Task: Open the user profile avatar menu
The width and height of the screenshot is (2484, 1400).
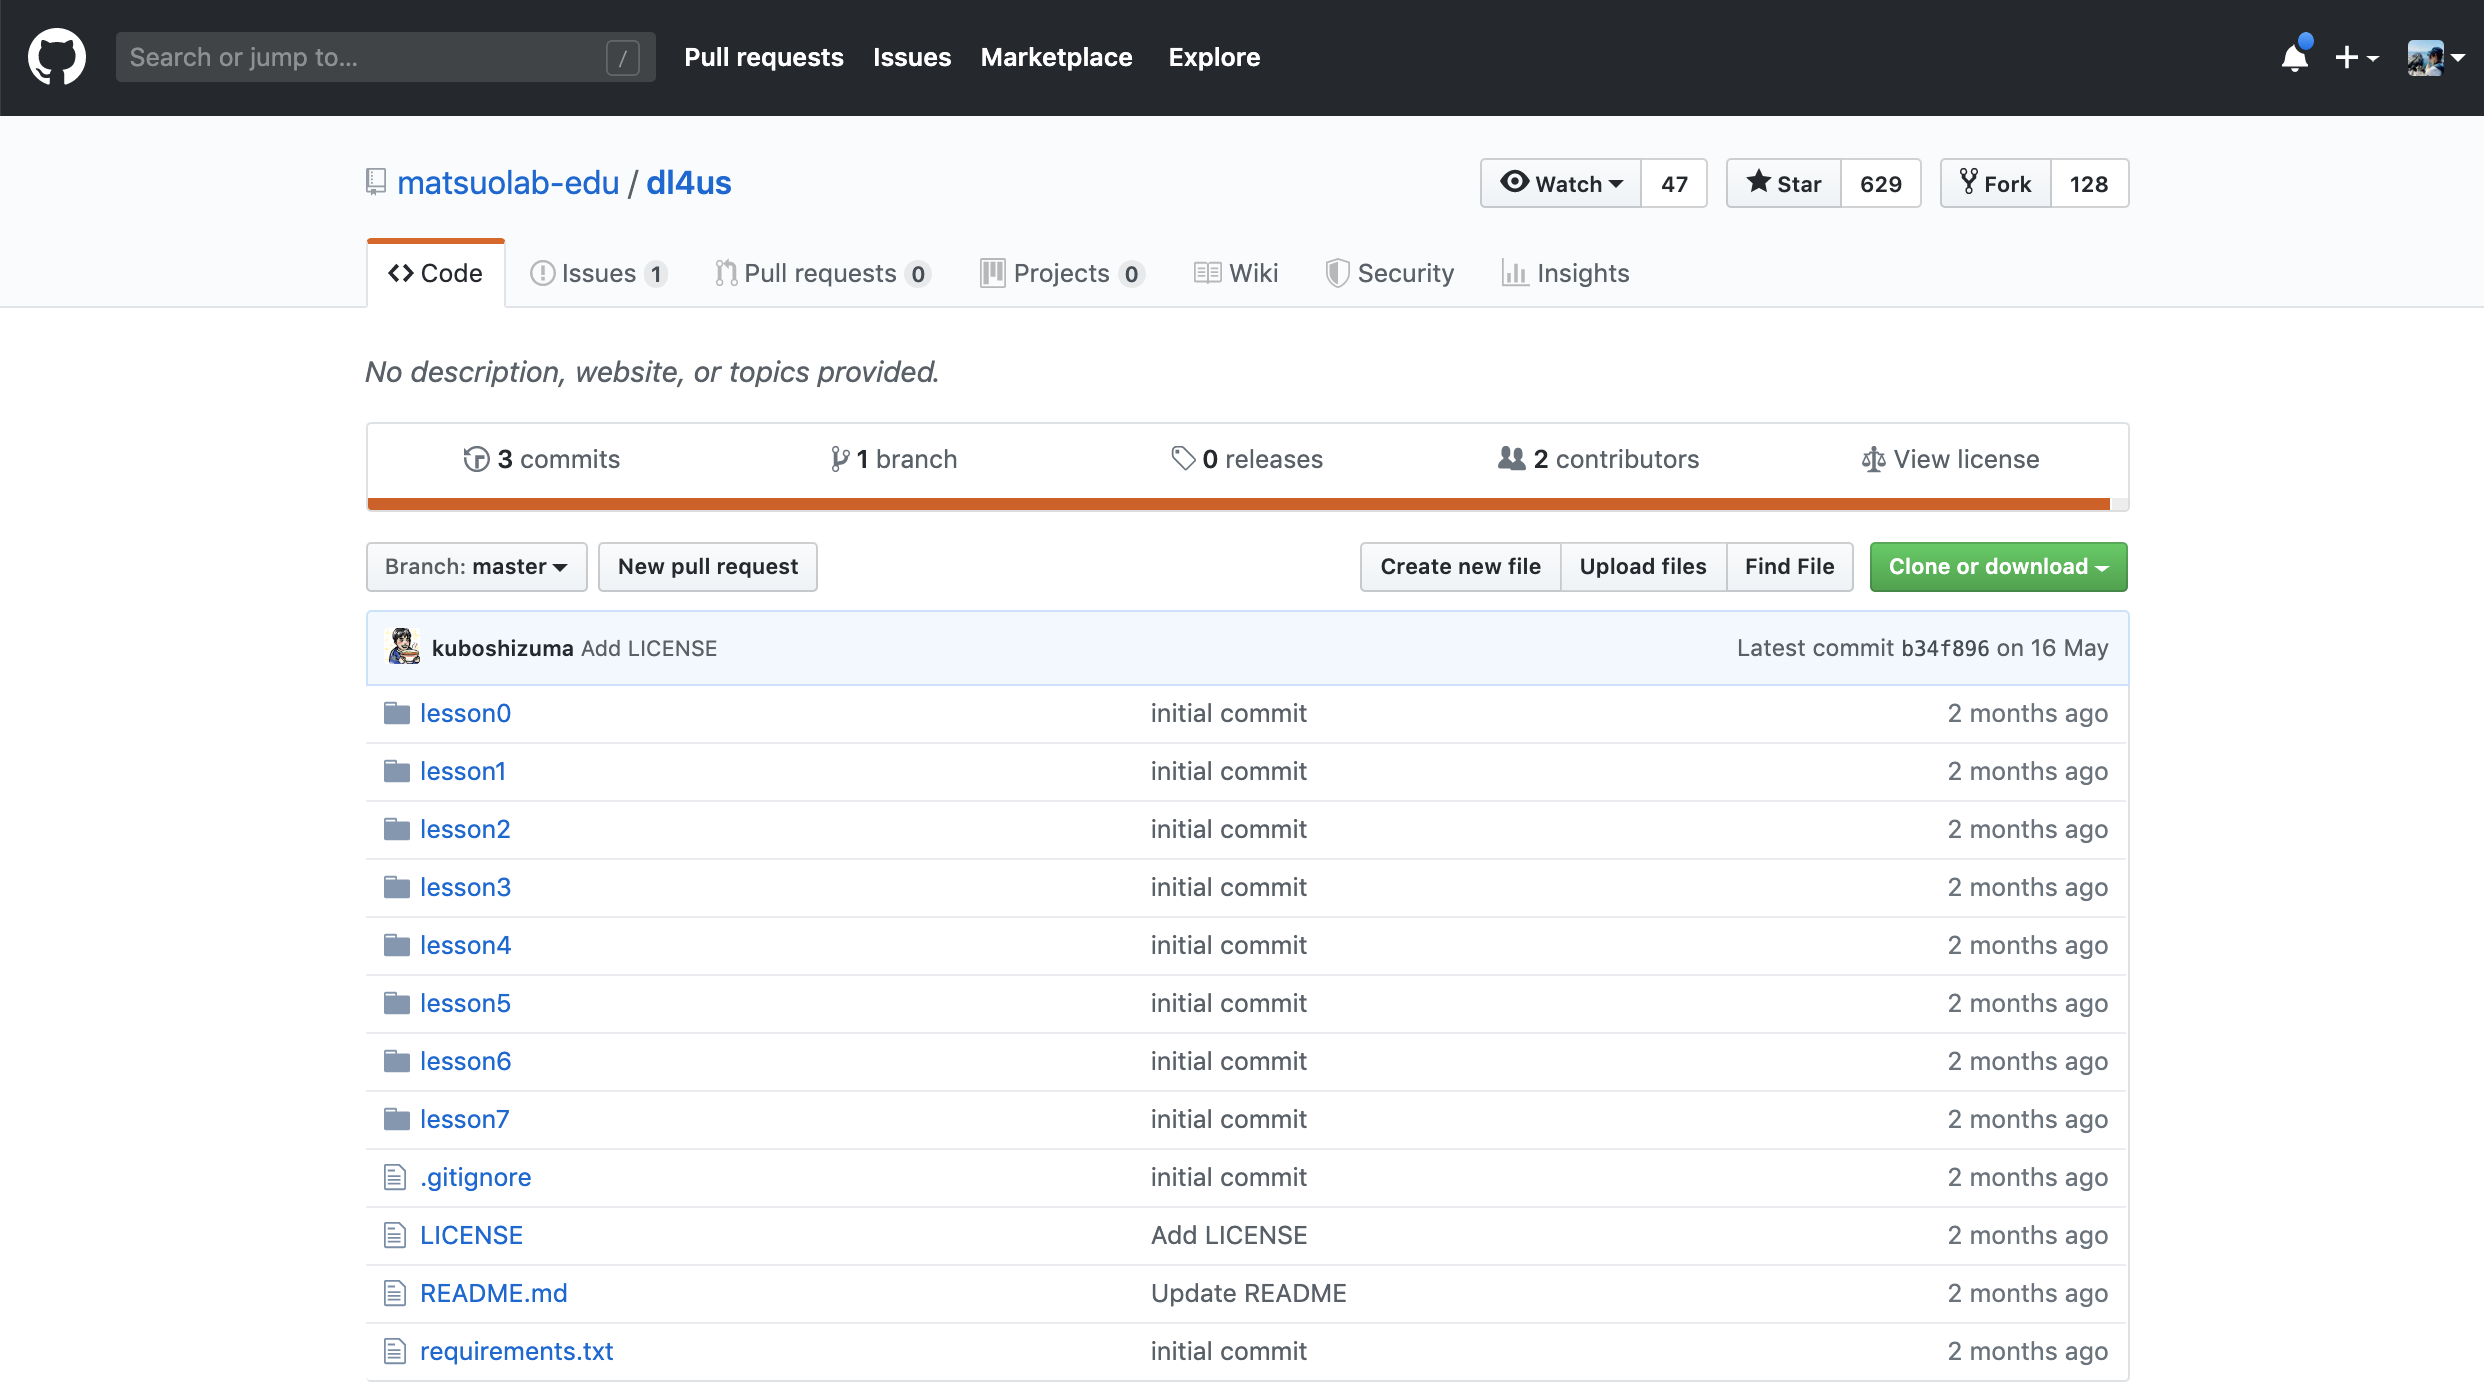Action: tap(2435, 58)
